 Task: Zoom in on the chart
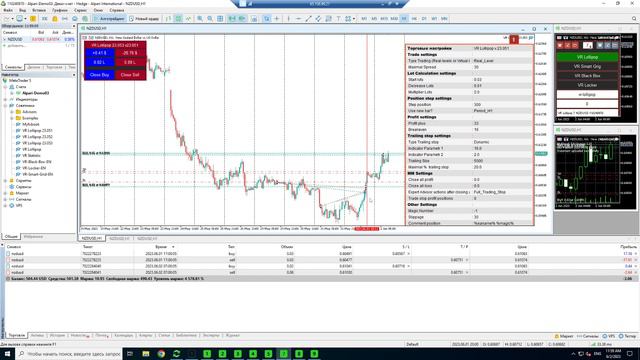coord(200,18)
